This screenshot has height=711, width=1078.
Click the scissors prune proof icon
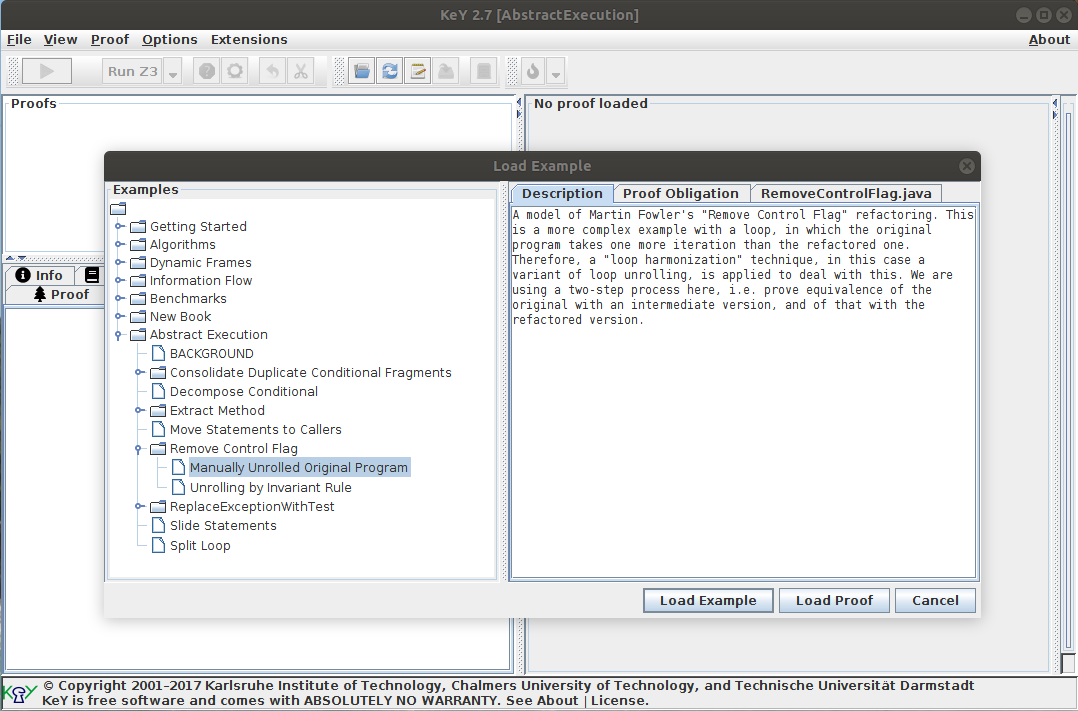pyautogui.click(x=300, y=71)
